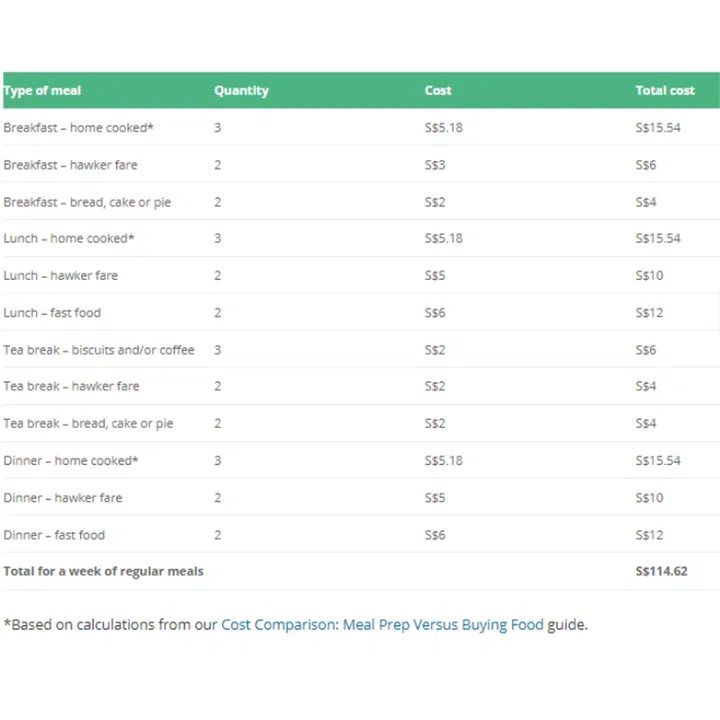Click the "Lunch – hawker fare" cell
The image size is (720, 720).
point(60,276)
